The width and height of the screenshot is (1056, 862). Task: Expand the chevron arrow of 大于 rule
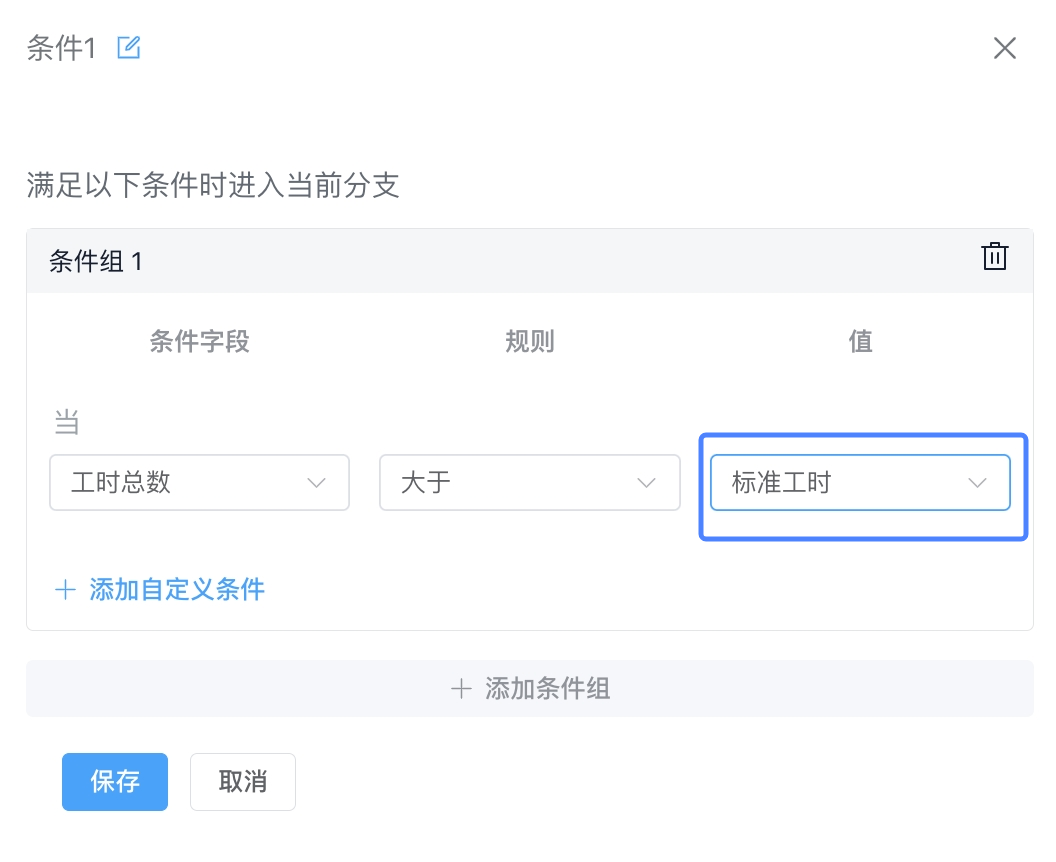[647, 483]
